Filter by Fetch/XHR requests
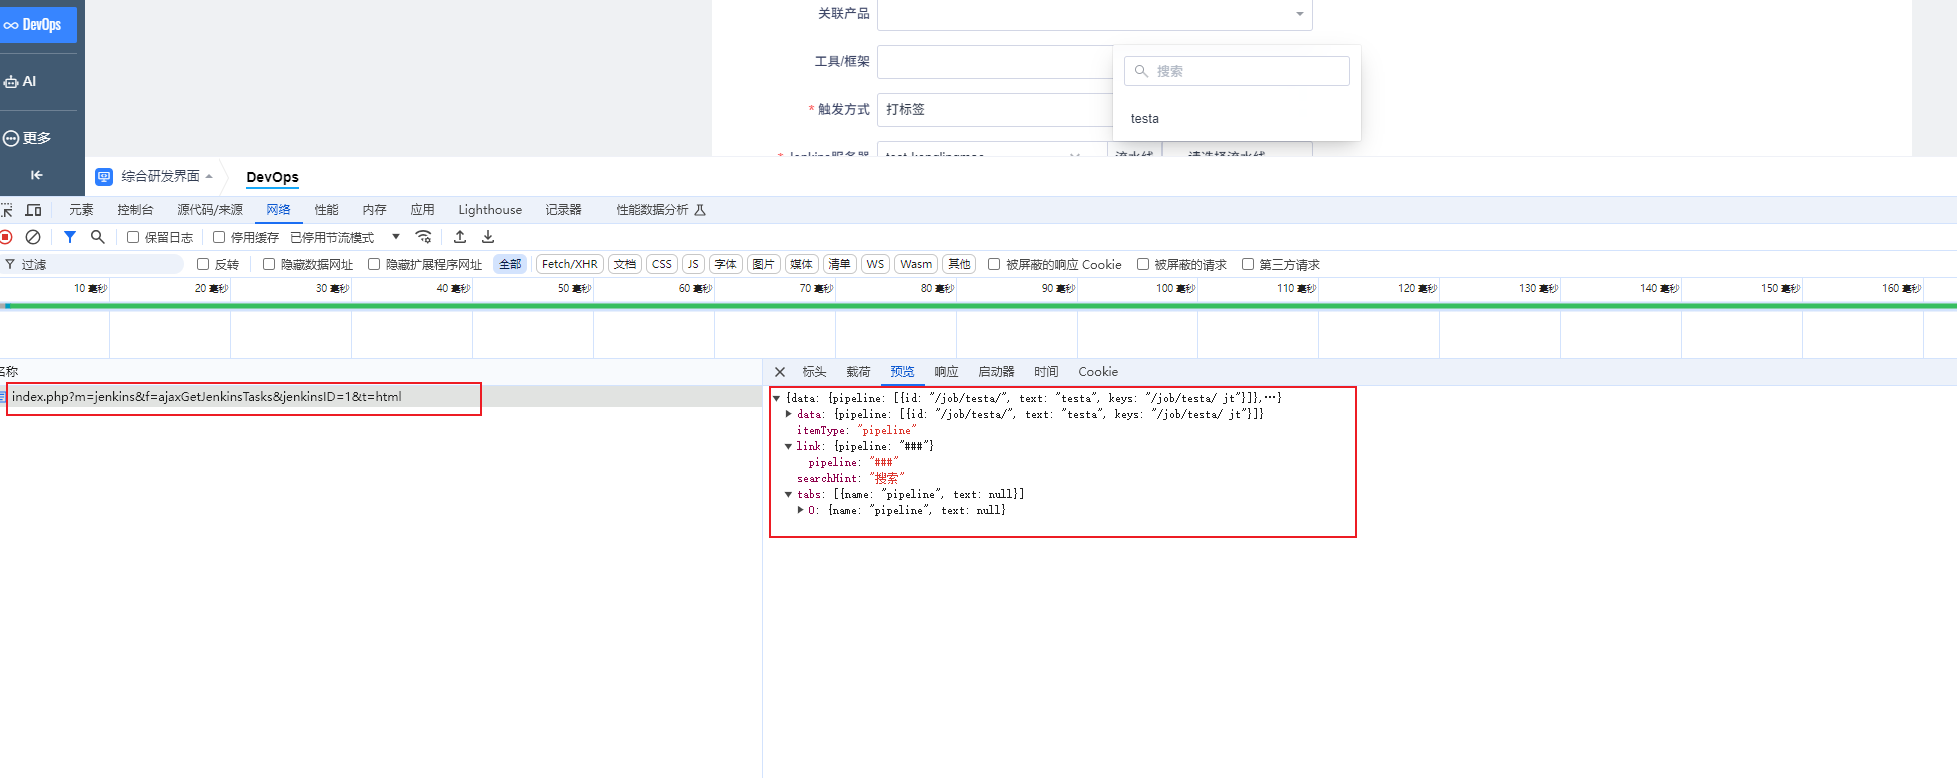 coord(570,264)
